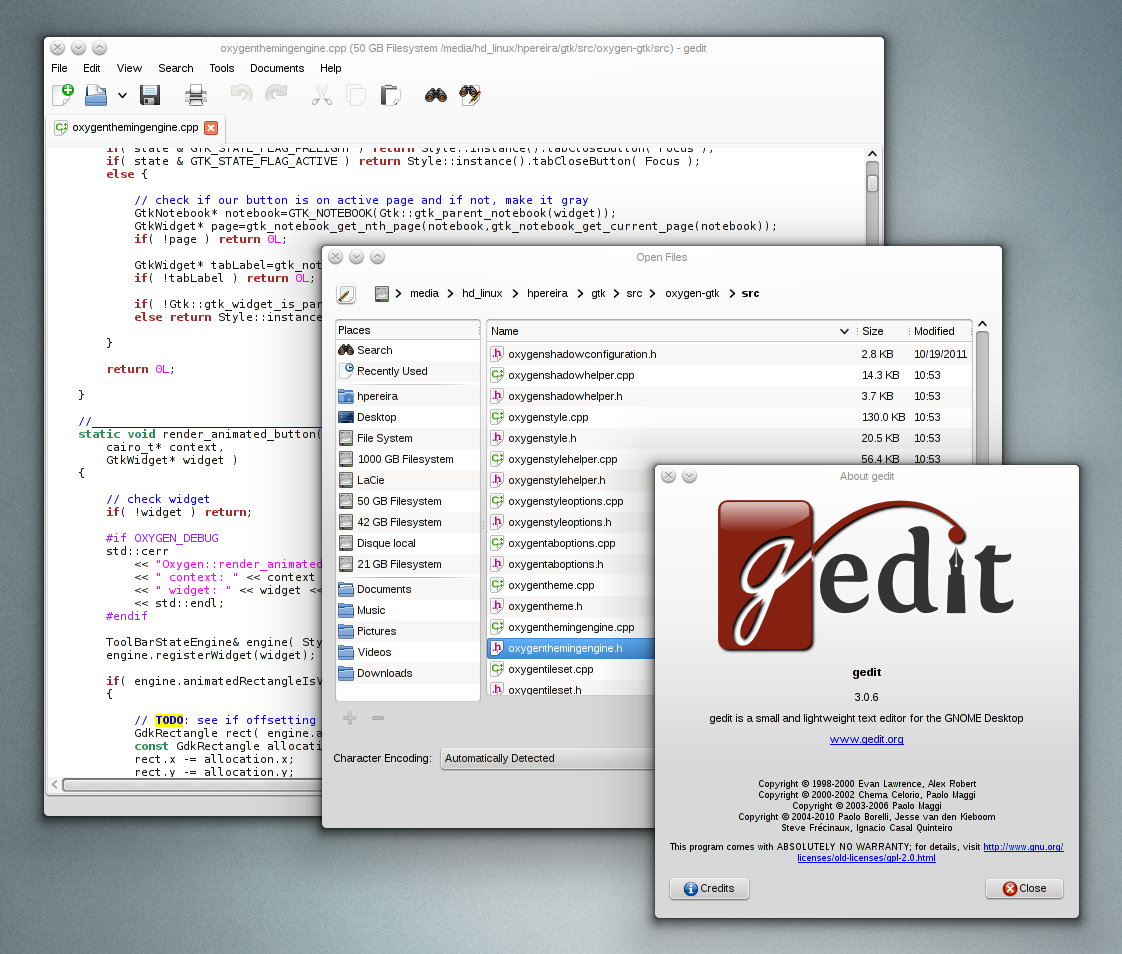
Task: Select file oxygenstyle.cpp in list
Action: click(x=729, y=417)
